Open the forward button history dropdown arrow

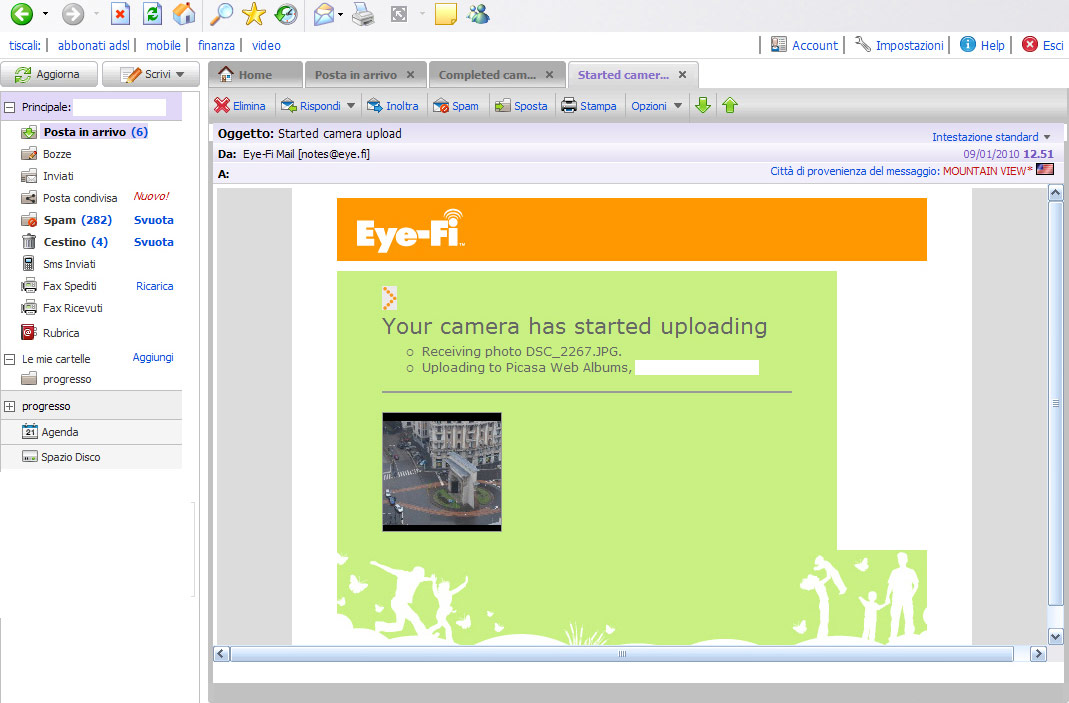coord(96,14)
